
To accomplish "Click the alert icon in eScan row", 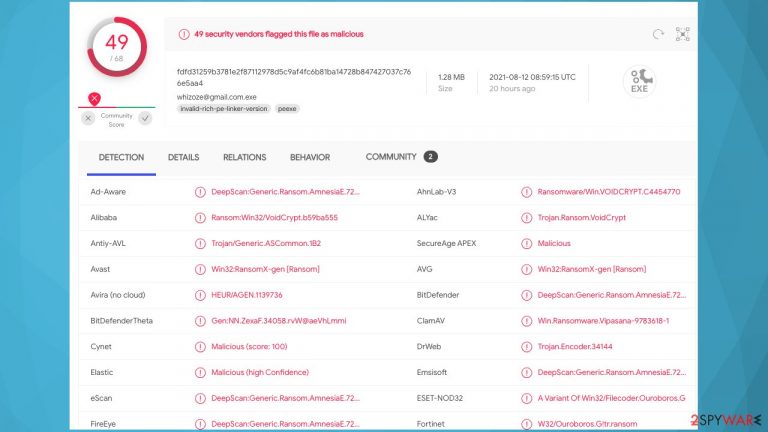I will (x=200, y=398).
